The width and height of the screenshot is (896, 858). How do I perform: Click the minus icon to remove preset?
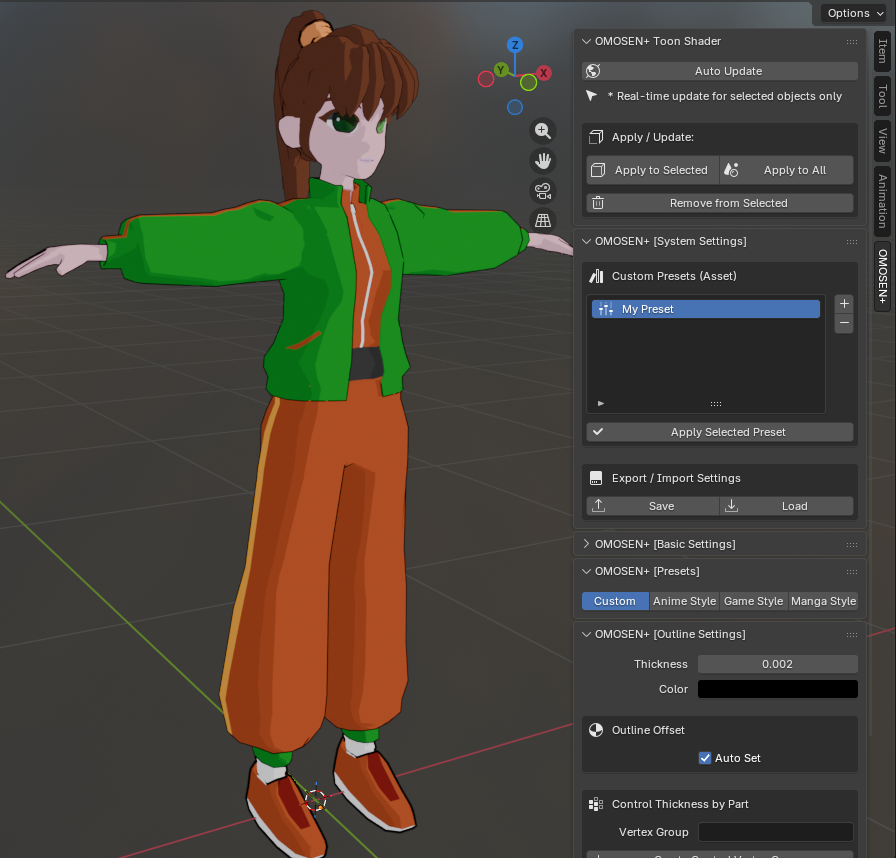point(844,323)
